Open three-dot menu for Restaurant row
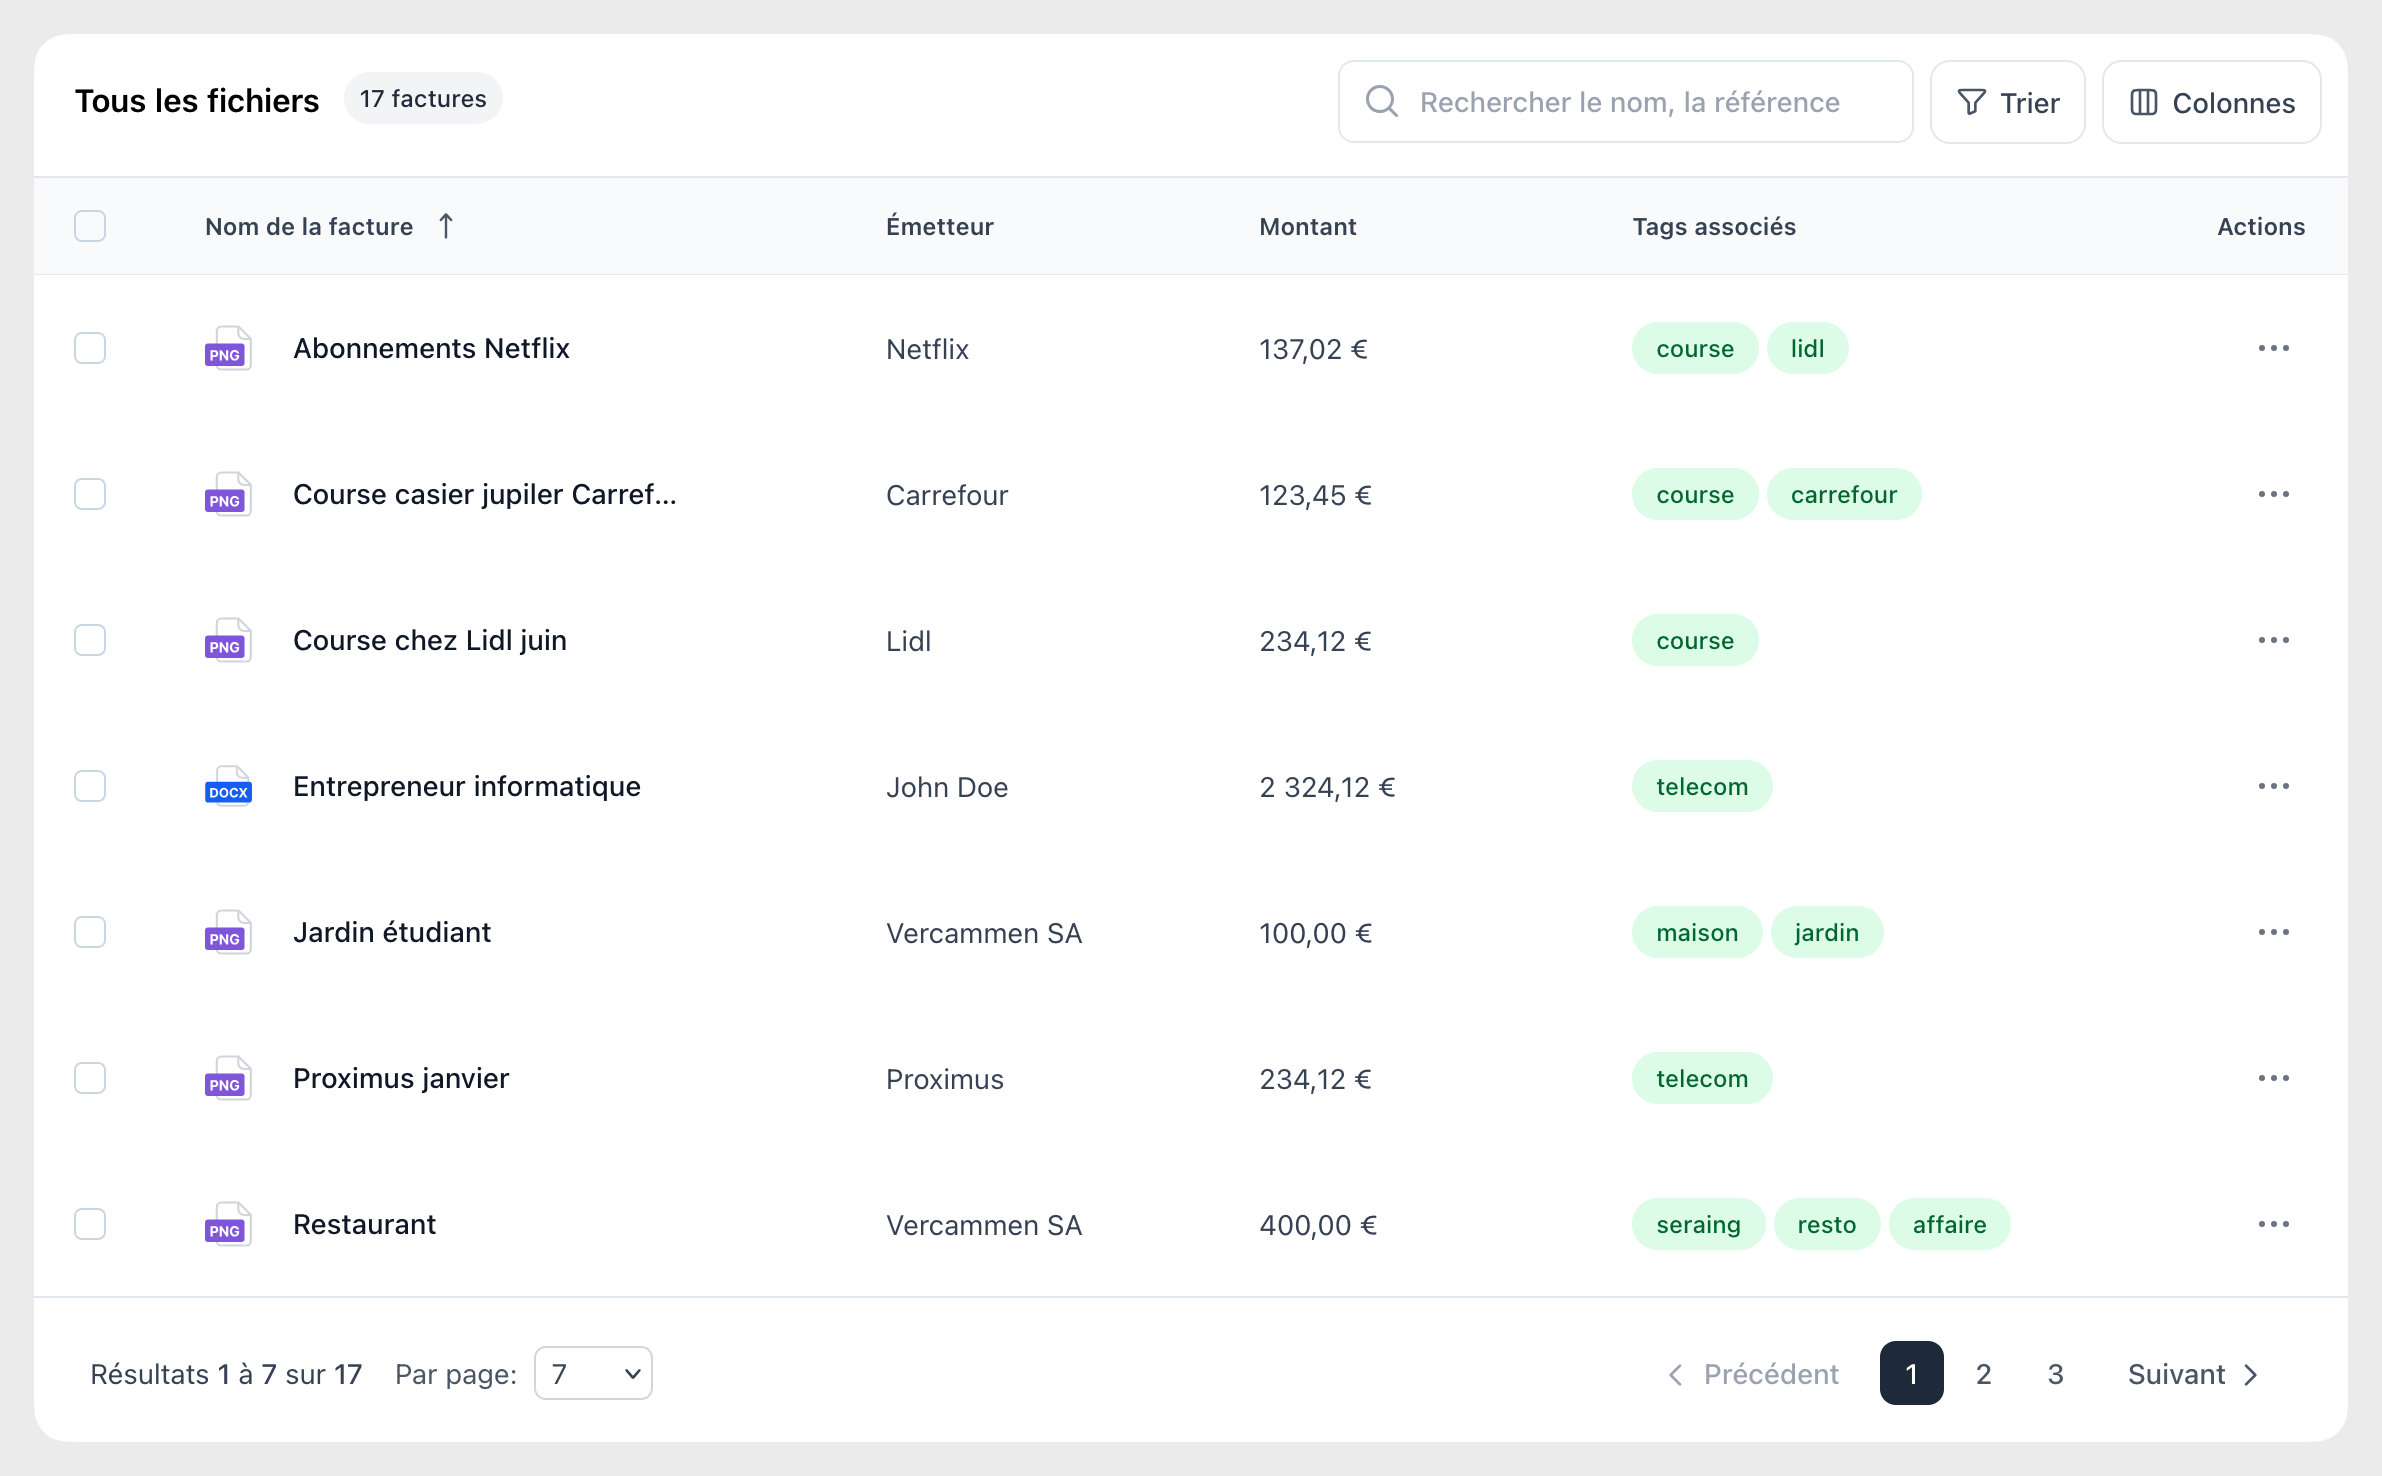 pyautogui.click(x=2273, y=1224)
